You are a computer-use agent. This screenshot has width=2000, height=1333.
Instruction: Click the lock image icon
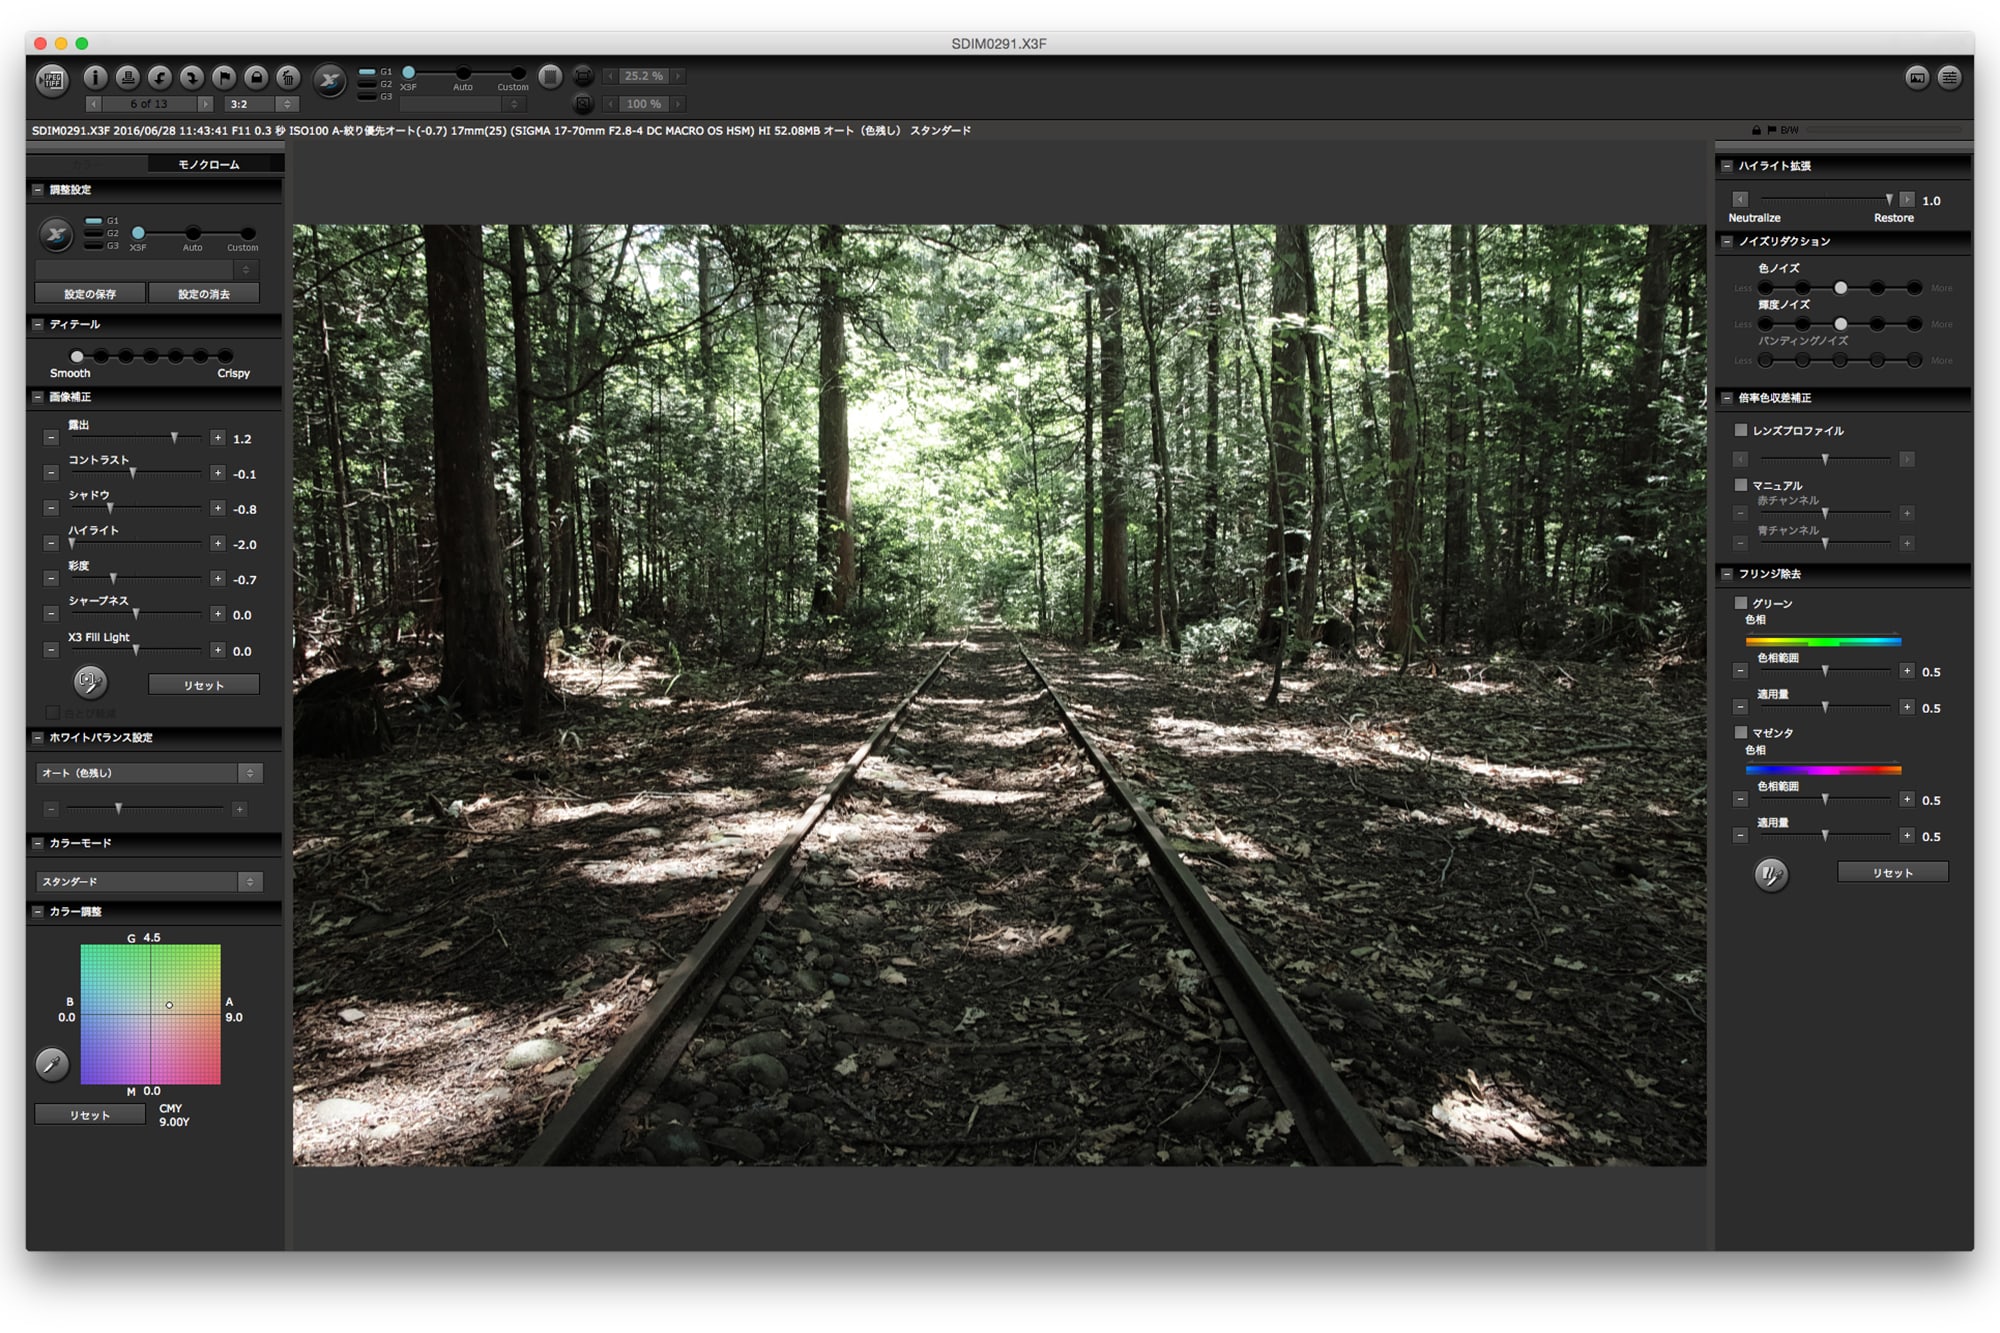point(256,77)
